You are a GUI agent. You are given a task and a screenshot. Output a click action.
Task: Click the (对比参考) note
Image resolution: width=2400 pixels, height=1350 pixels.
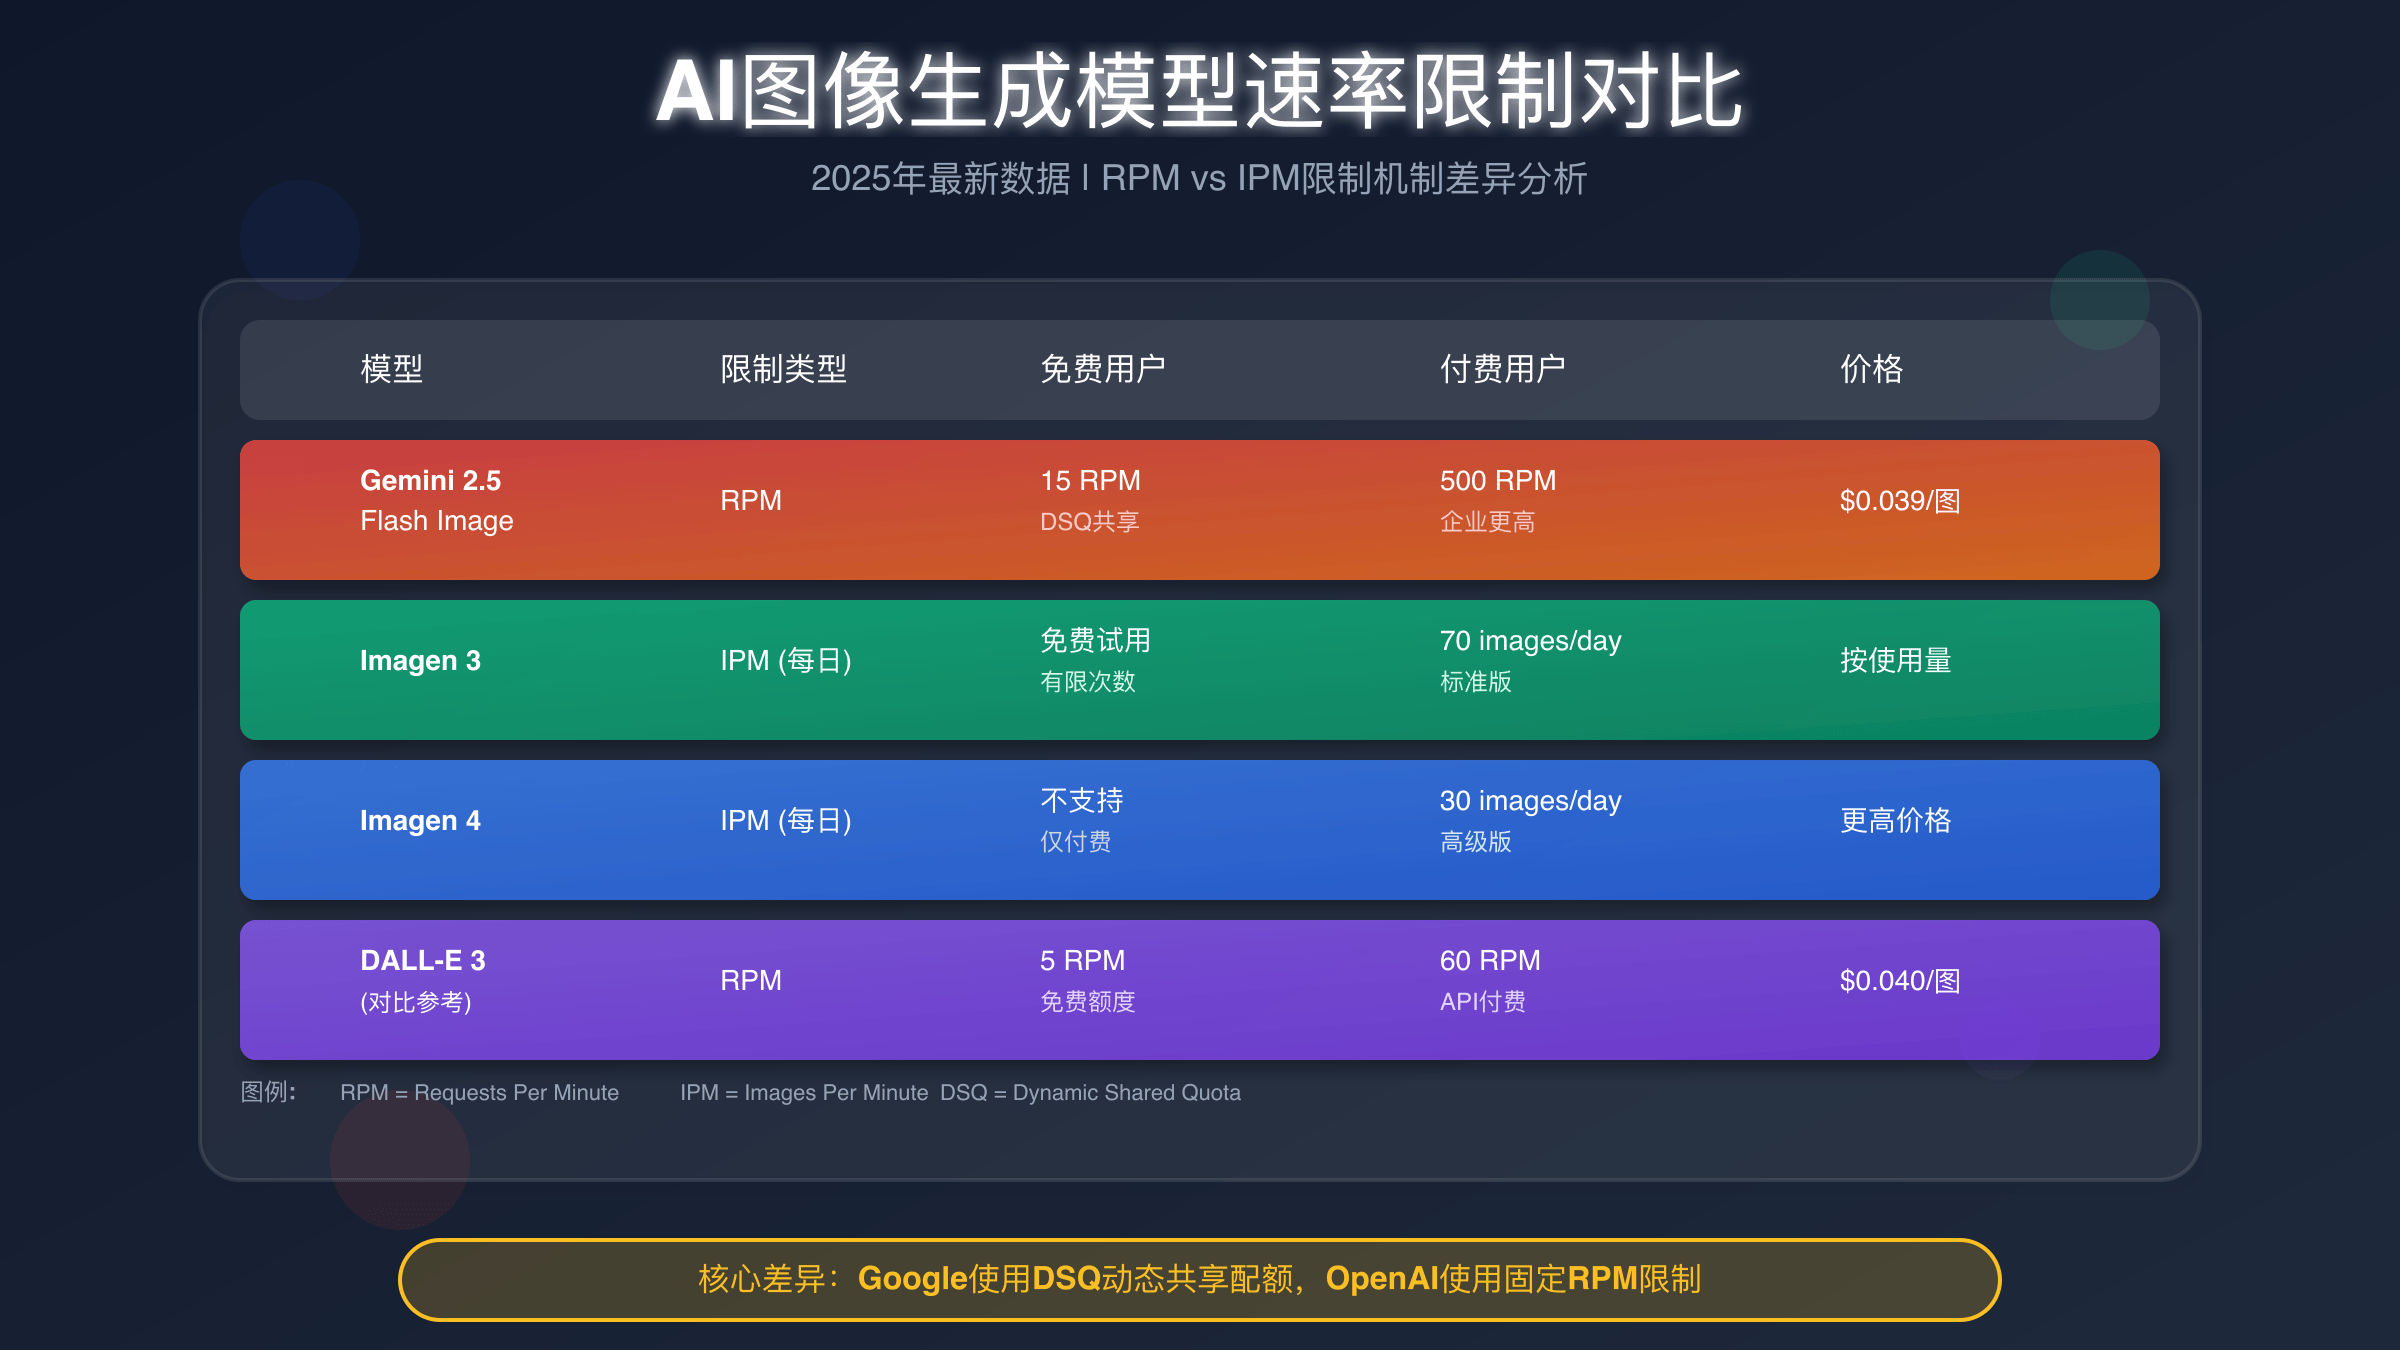(x=416, y=1001)
